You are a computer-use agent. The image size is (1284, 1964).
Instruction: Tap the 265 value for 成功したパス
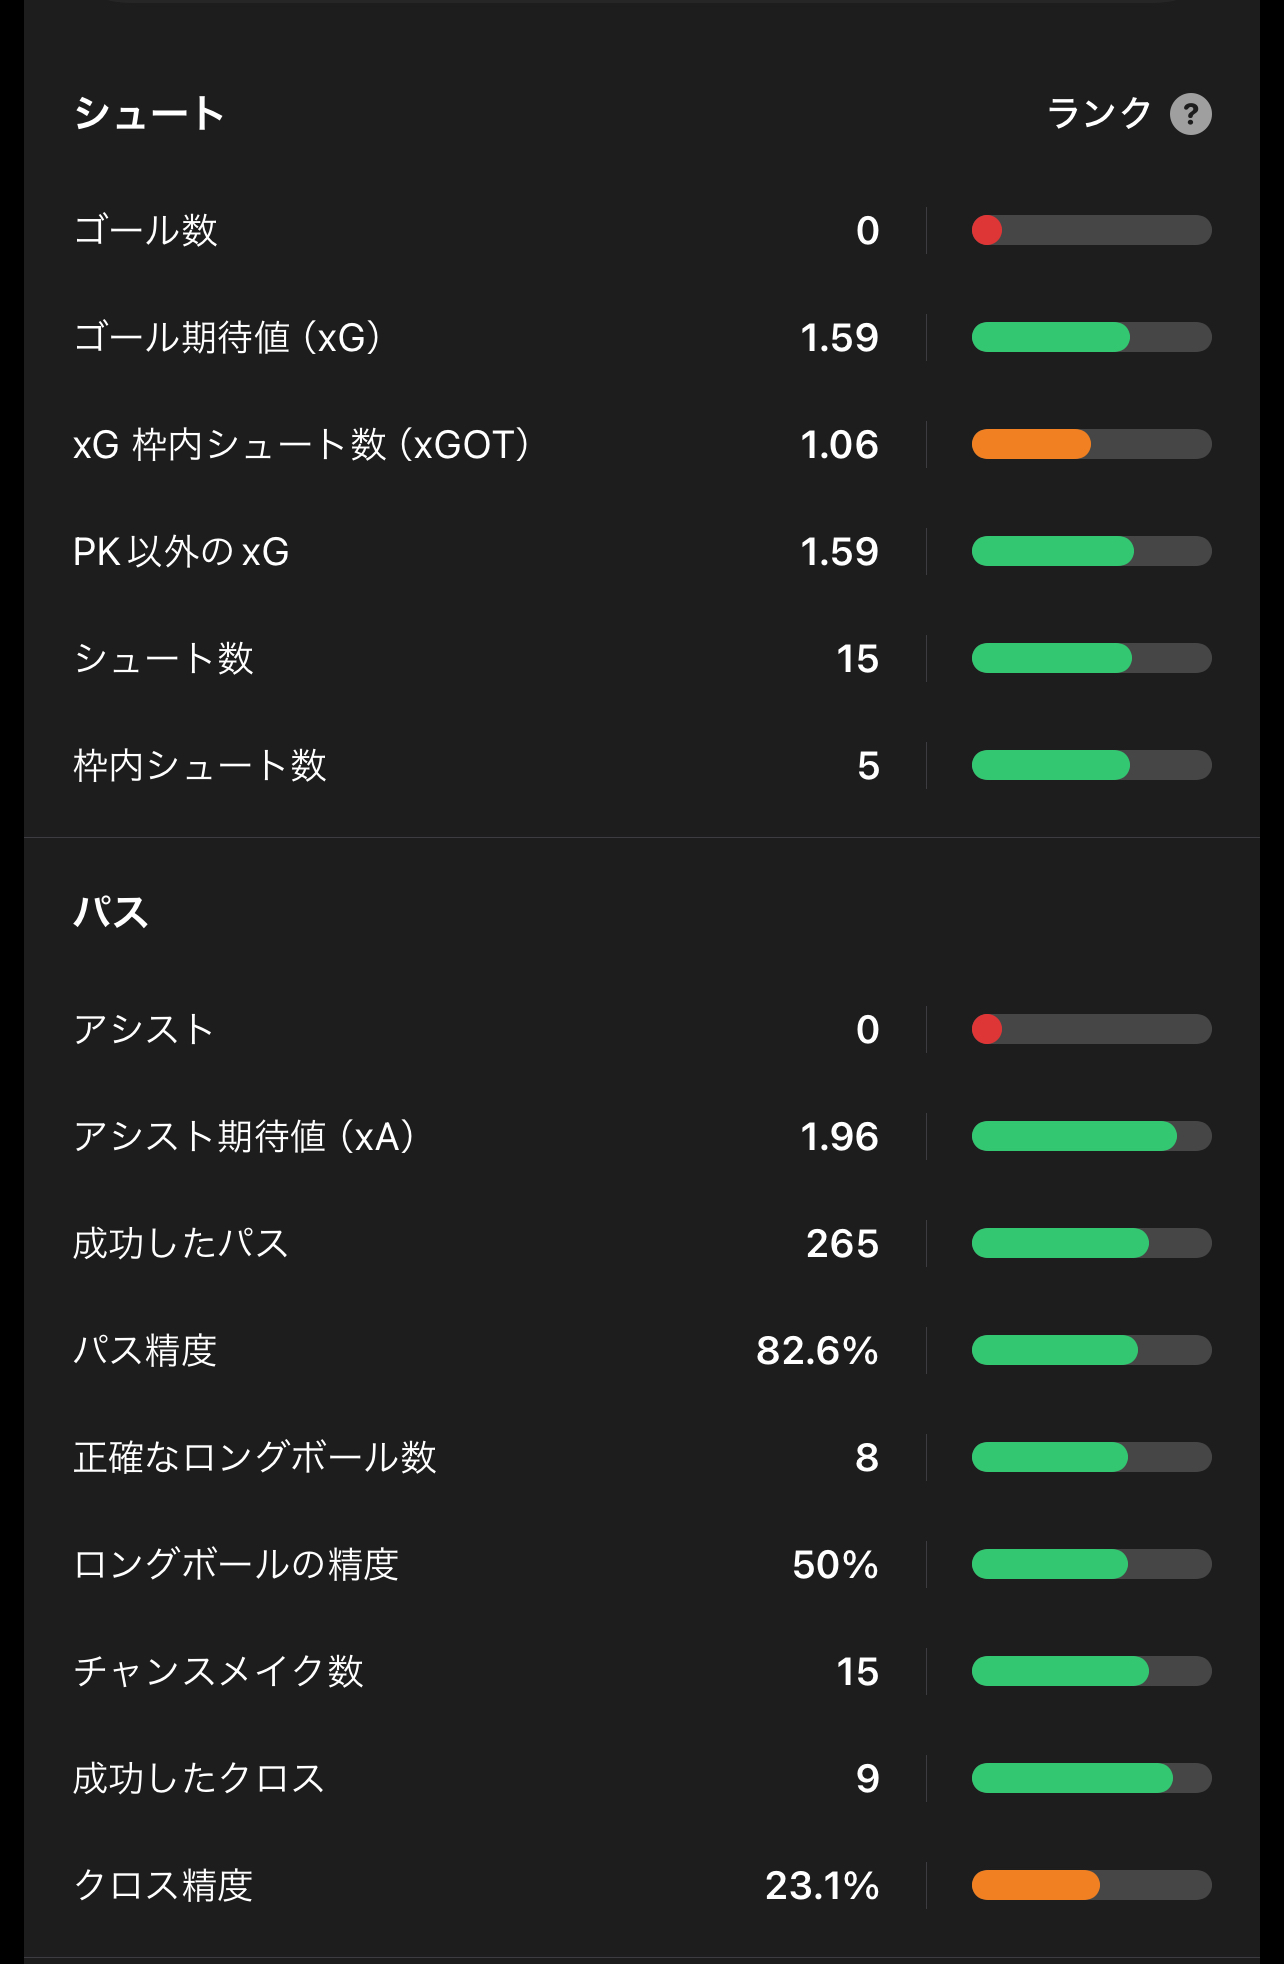[842, 1243]
